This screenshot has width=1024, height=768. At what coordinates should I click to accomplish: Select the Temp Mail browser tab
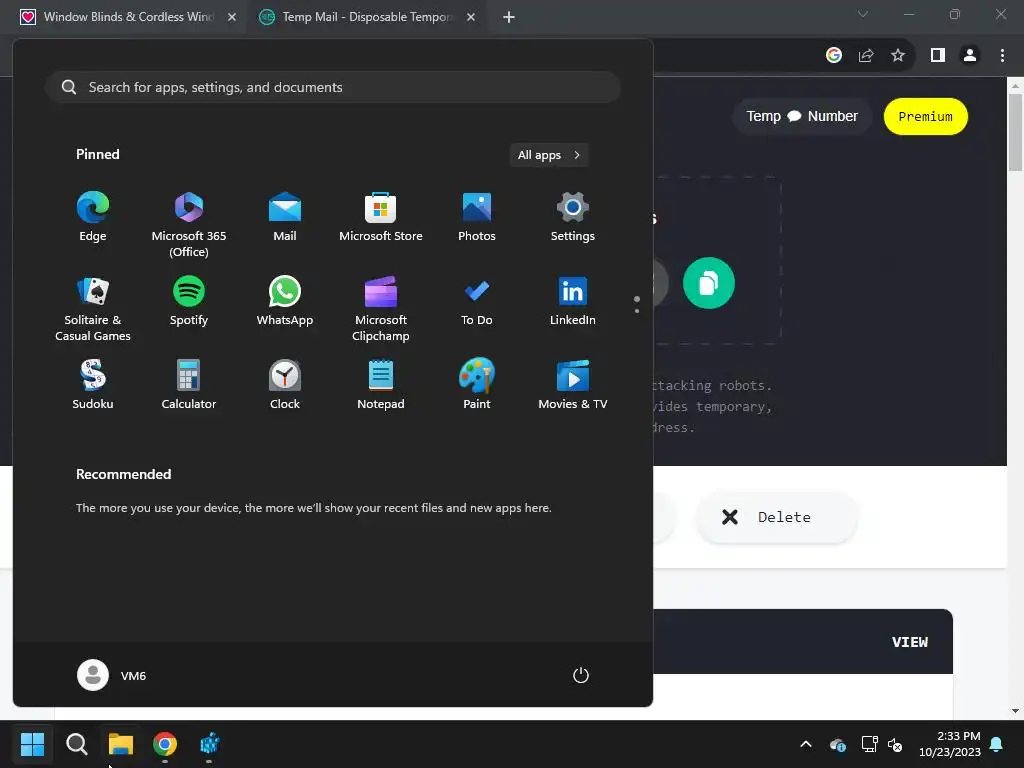(x=366, y=17)
